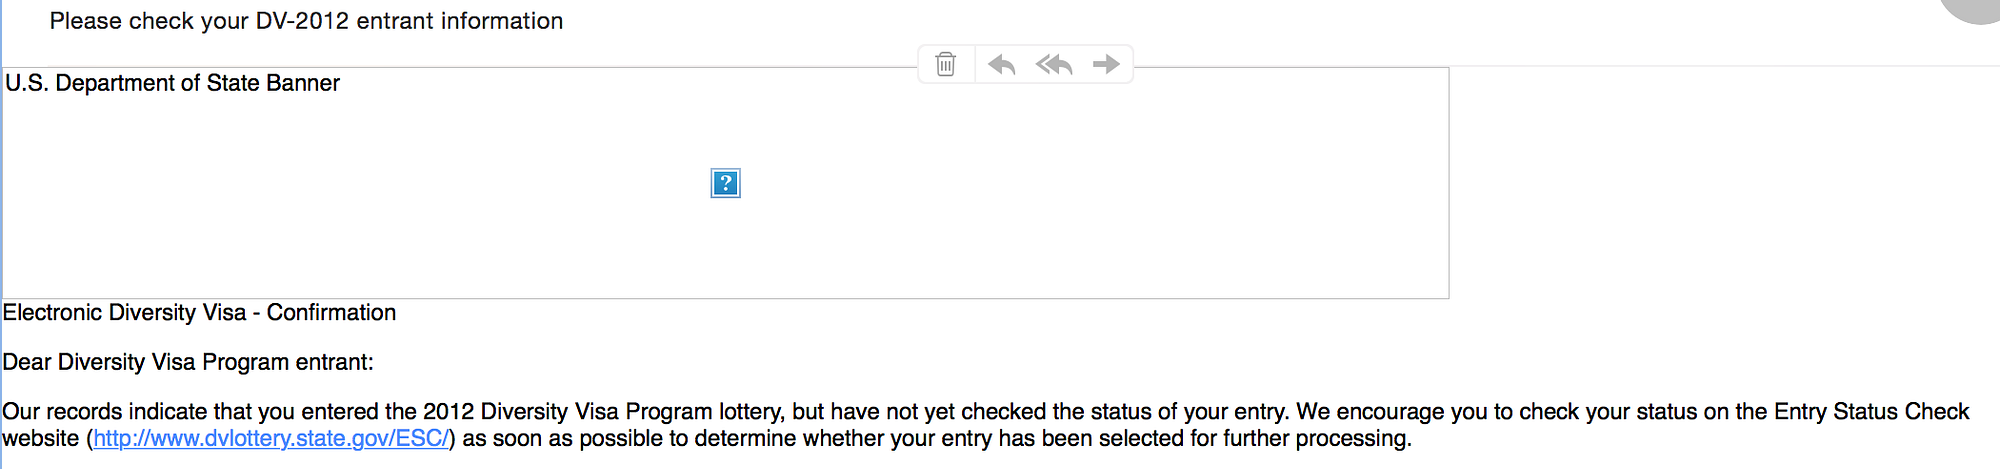Select the U.S. Department of State Banner text
This screenshot has height=469, width=2000.
(x=172, y=83)
